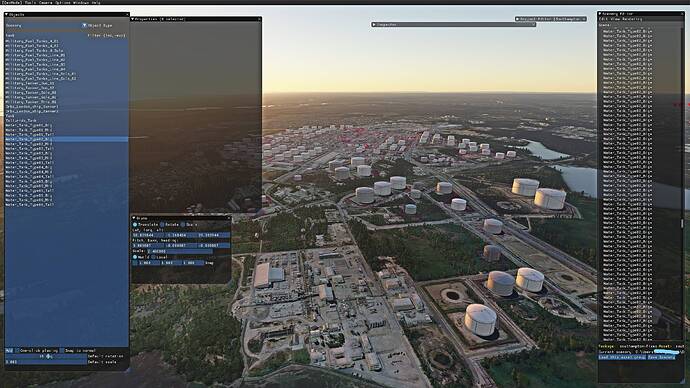690x388 pixels.
Task: Close the Properties window
Action: coord(259,19)
